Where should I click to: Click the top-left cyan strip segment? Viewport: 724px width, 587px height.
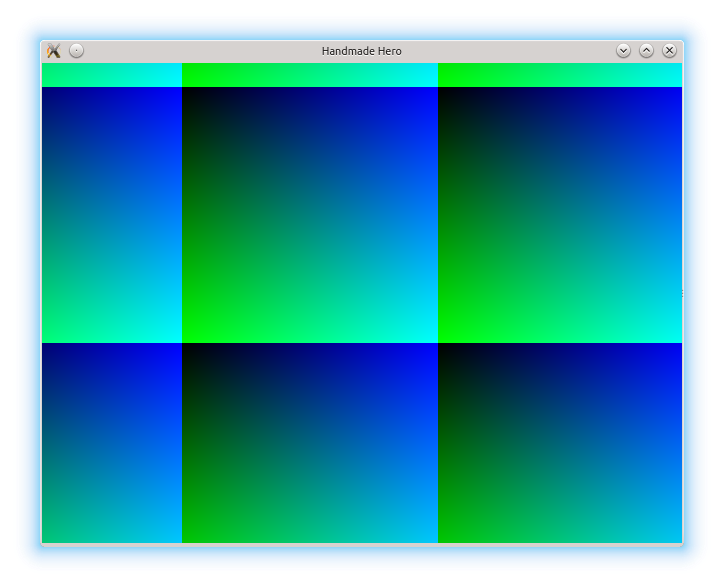tap(111, 75)
